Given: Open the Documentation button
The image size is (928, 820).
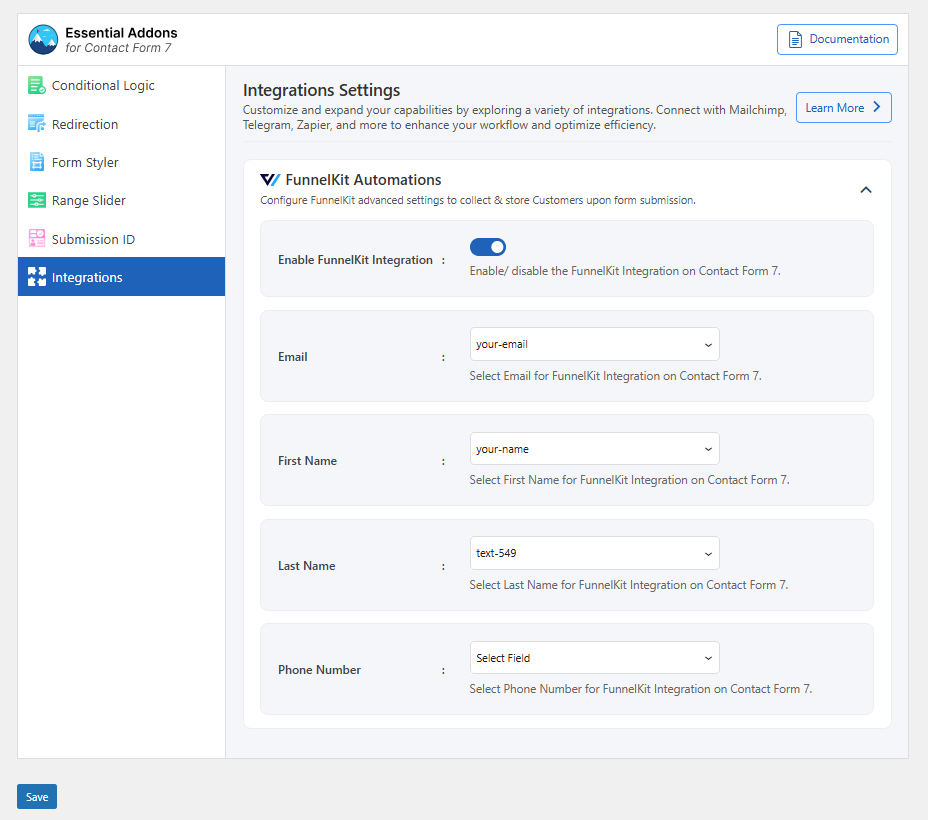Looking at the screenshot, I should tap(837, 40).
